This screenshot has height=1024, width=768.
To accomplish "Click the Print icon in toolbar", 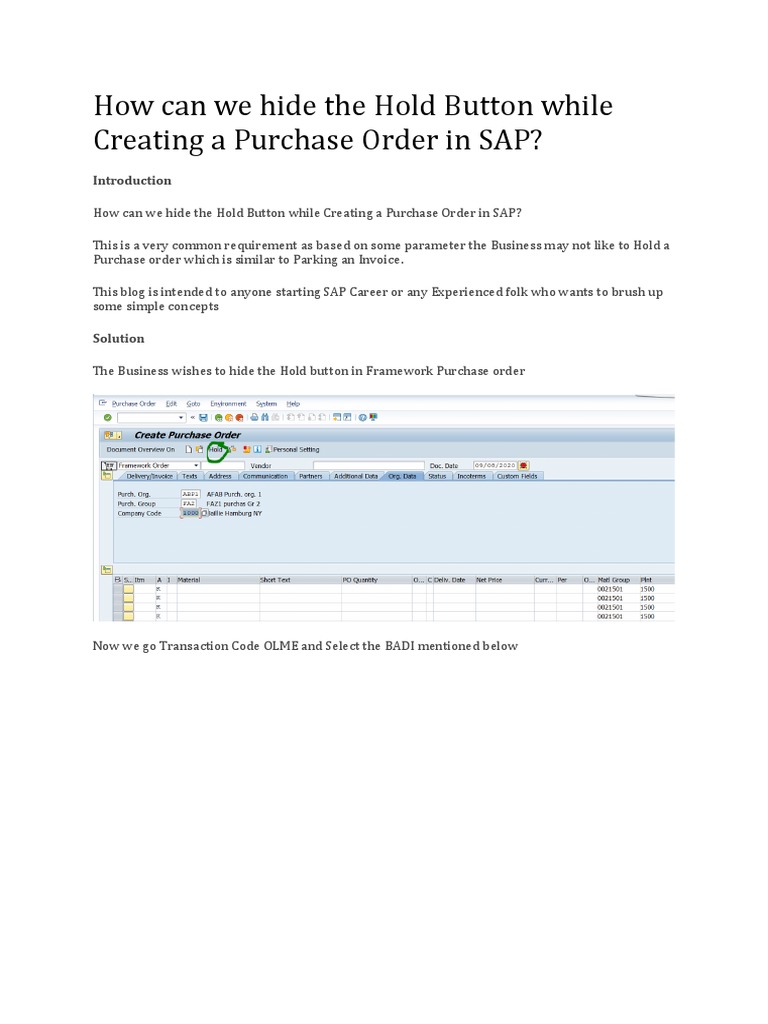I will coord(255,417).
